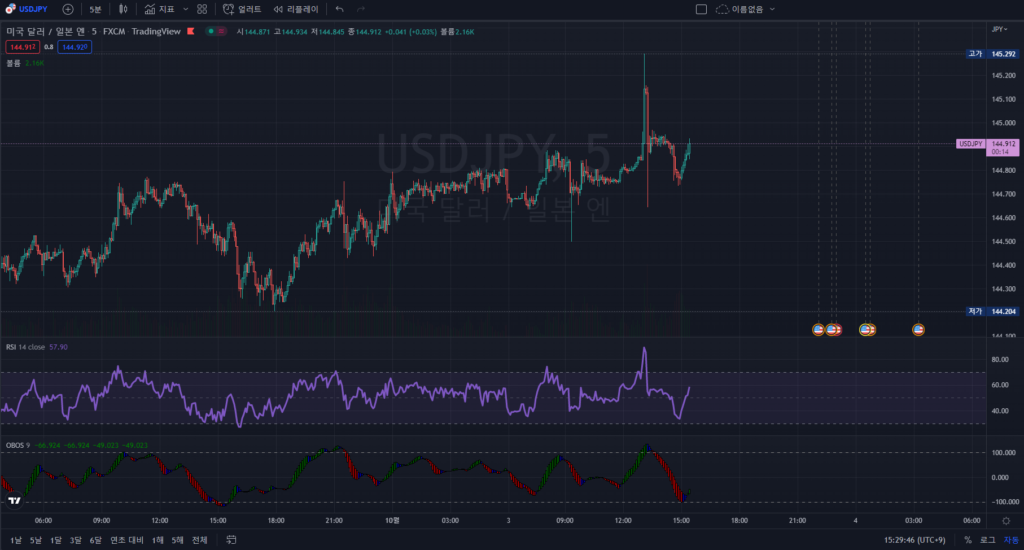Click the blue 144.92 buy price button
Image resolution: width=1024 pixels, height=550 pixels.
click(x=75, y=47)
